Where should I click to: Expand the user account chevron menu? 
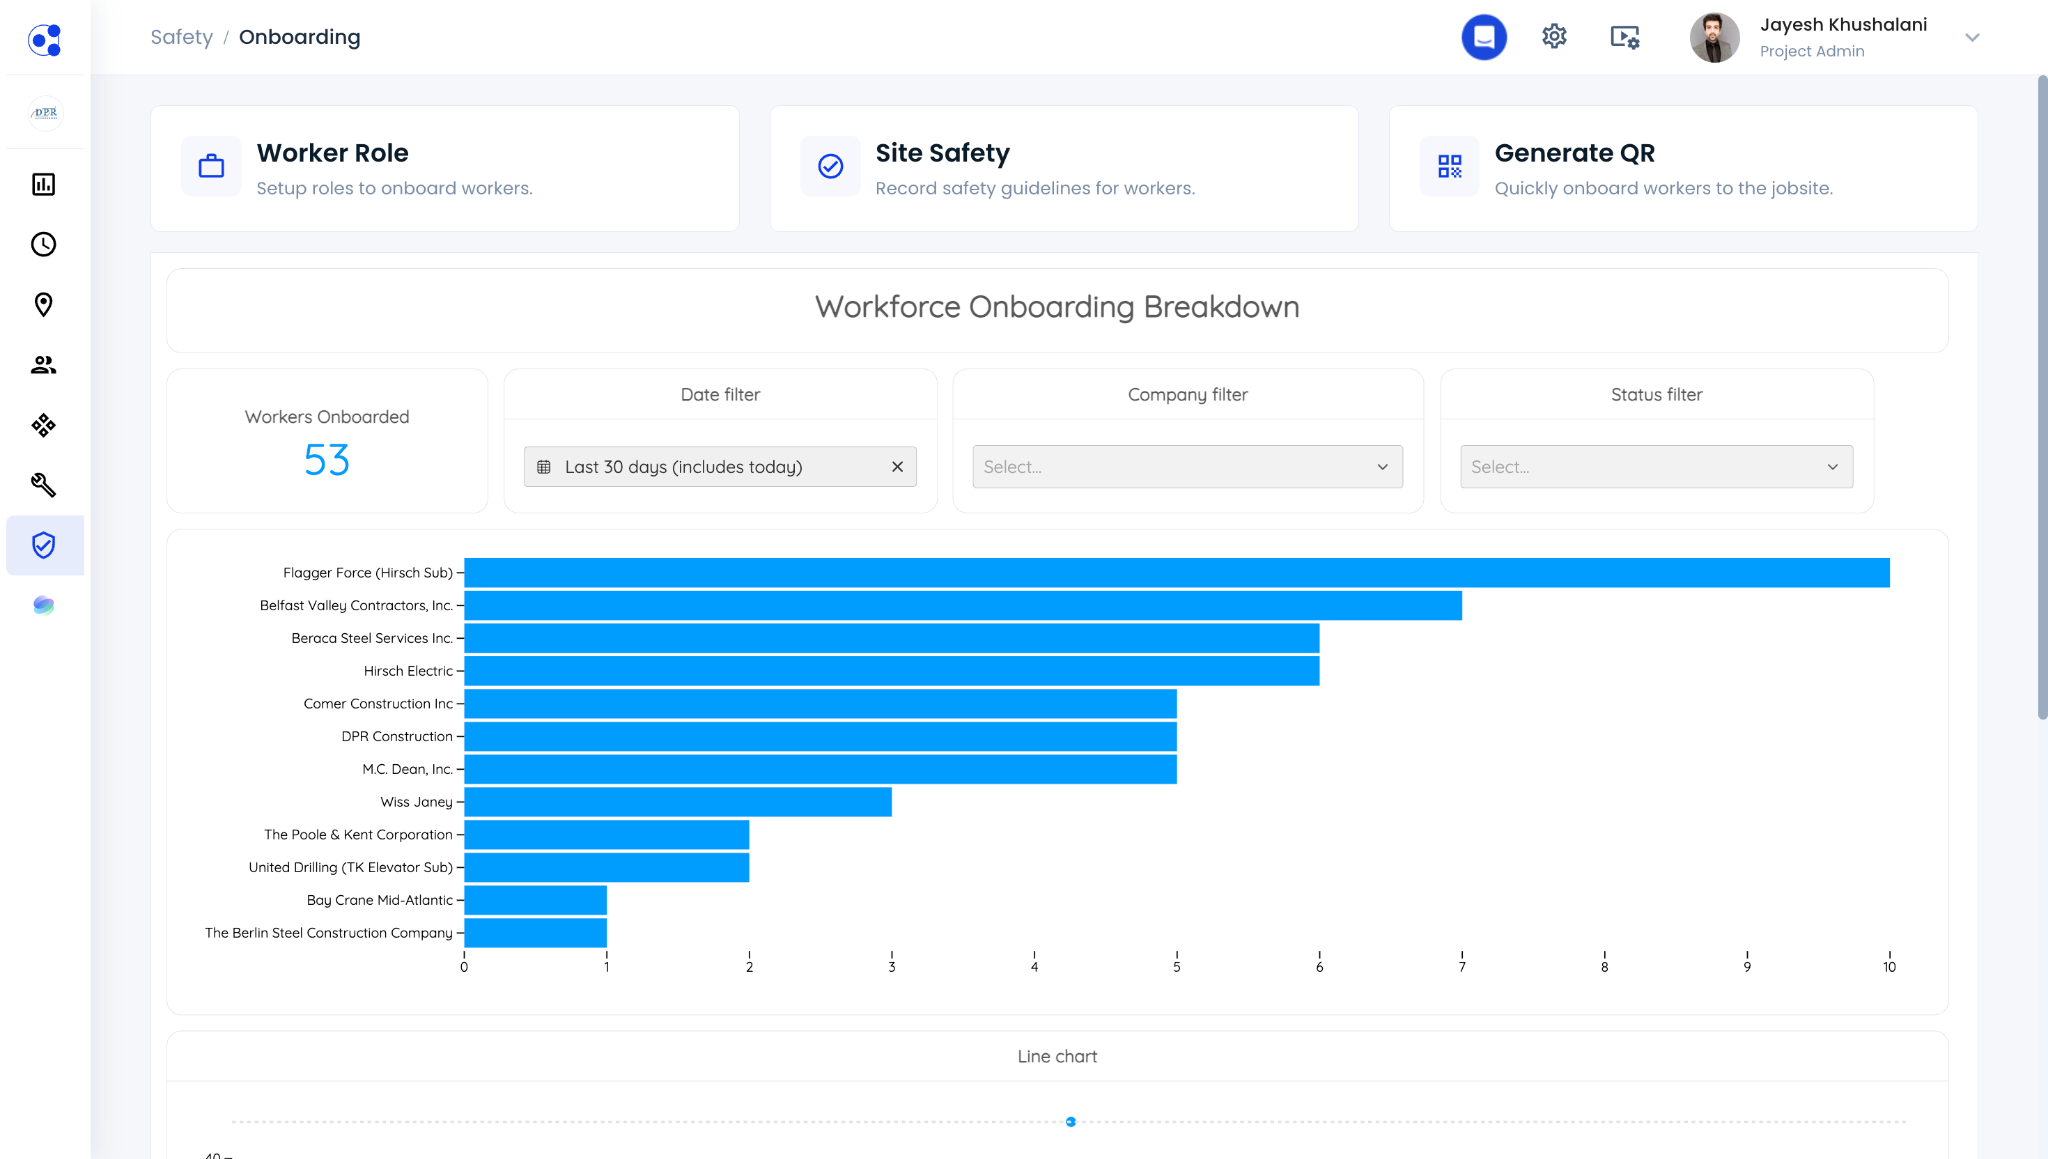tap(1972, 37)
